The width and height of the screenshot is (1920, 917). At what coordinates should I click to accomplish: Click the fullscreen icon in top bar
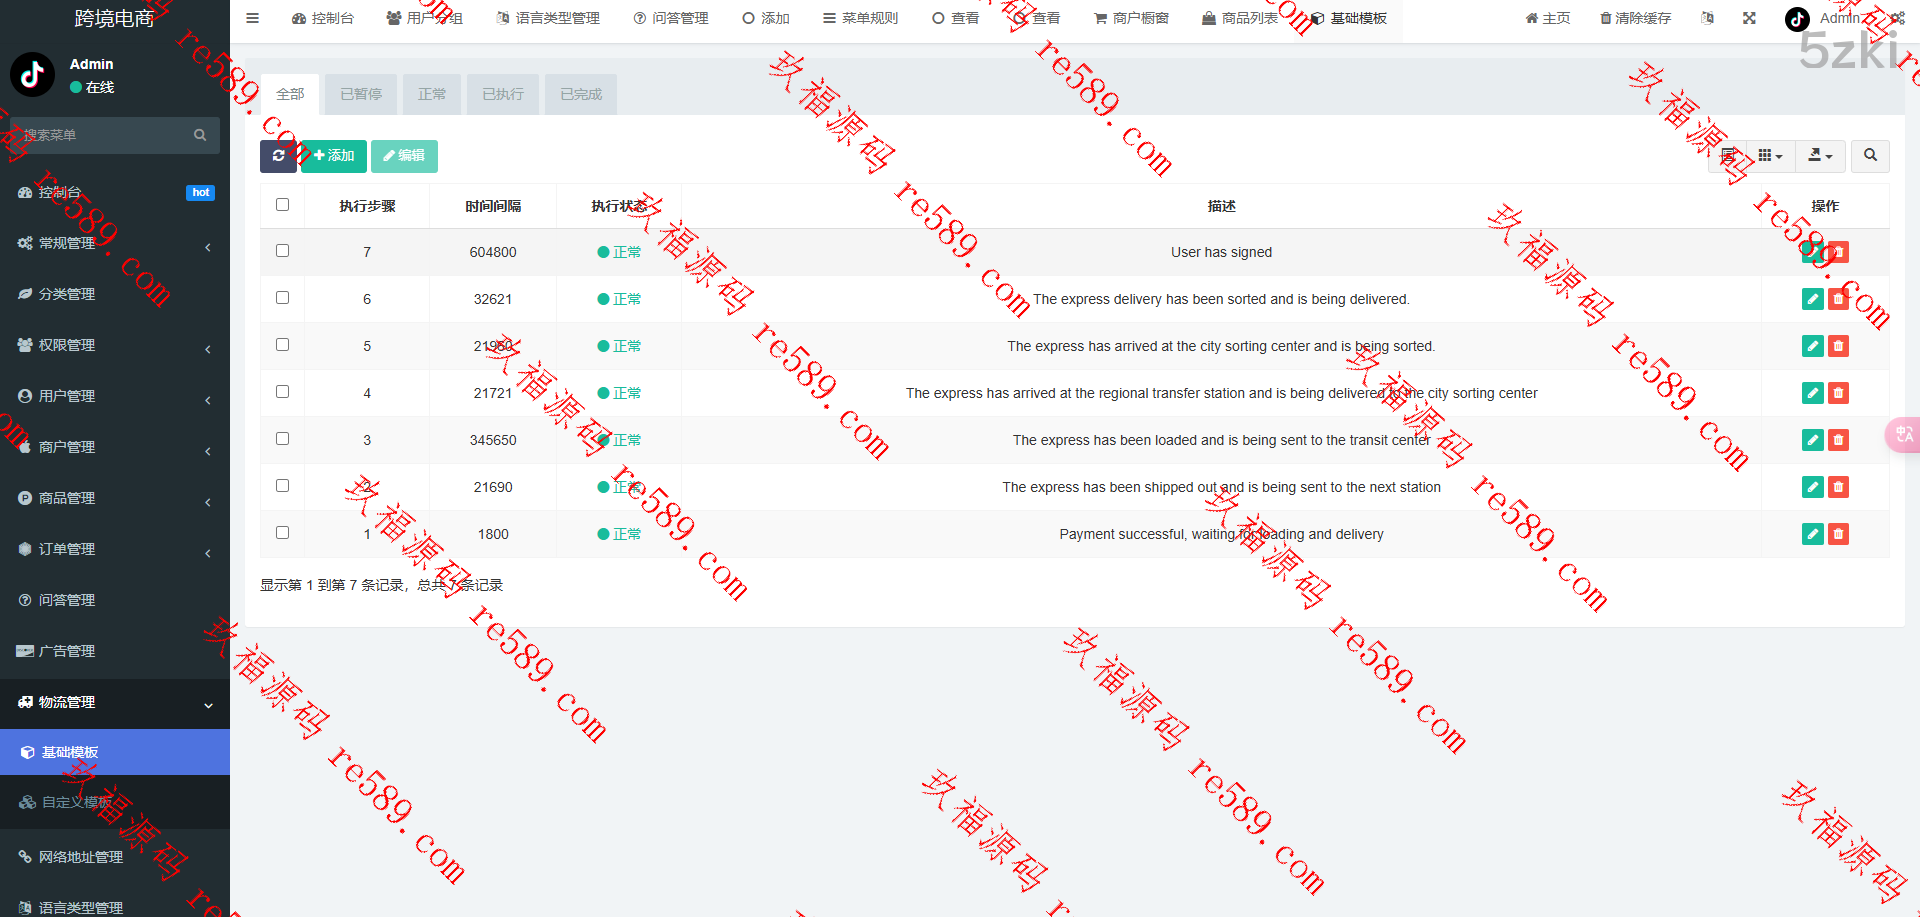1749,18
